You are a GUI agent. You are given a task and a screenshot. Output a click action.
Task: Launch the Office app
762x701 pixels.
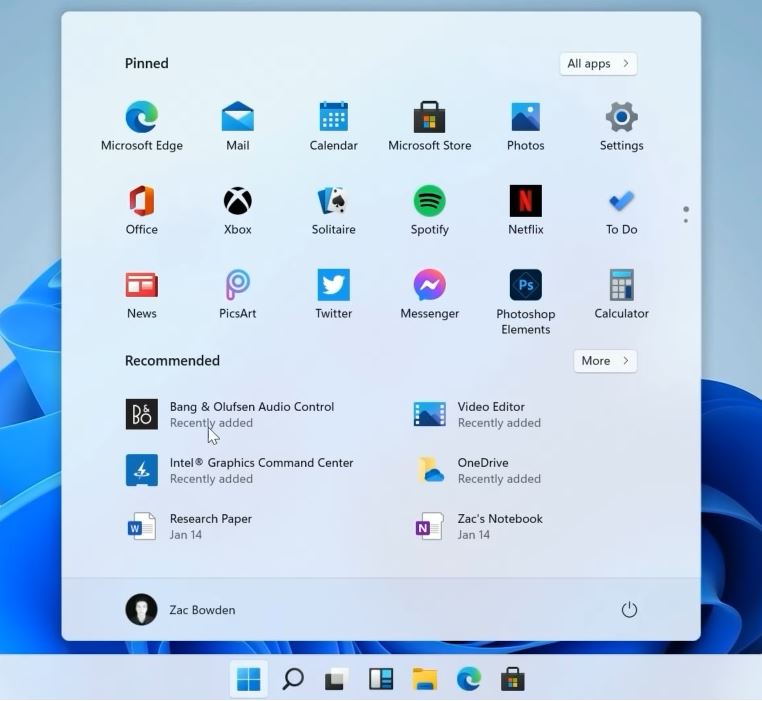tap(141, 210)
